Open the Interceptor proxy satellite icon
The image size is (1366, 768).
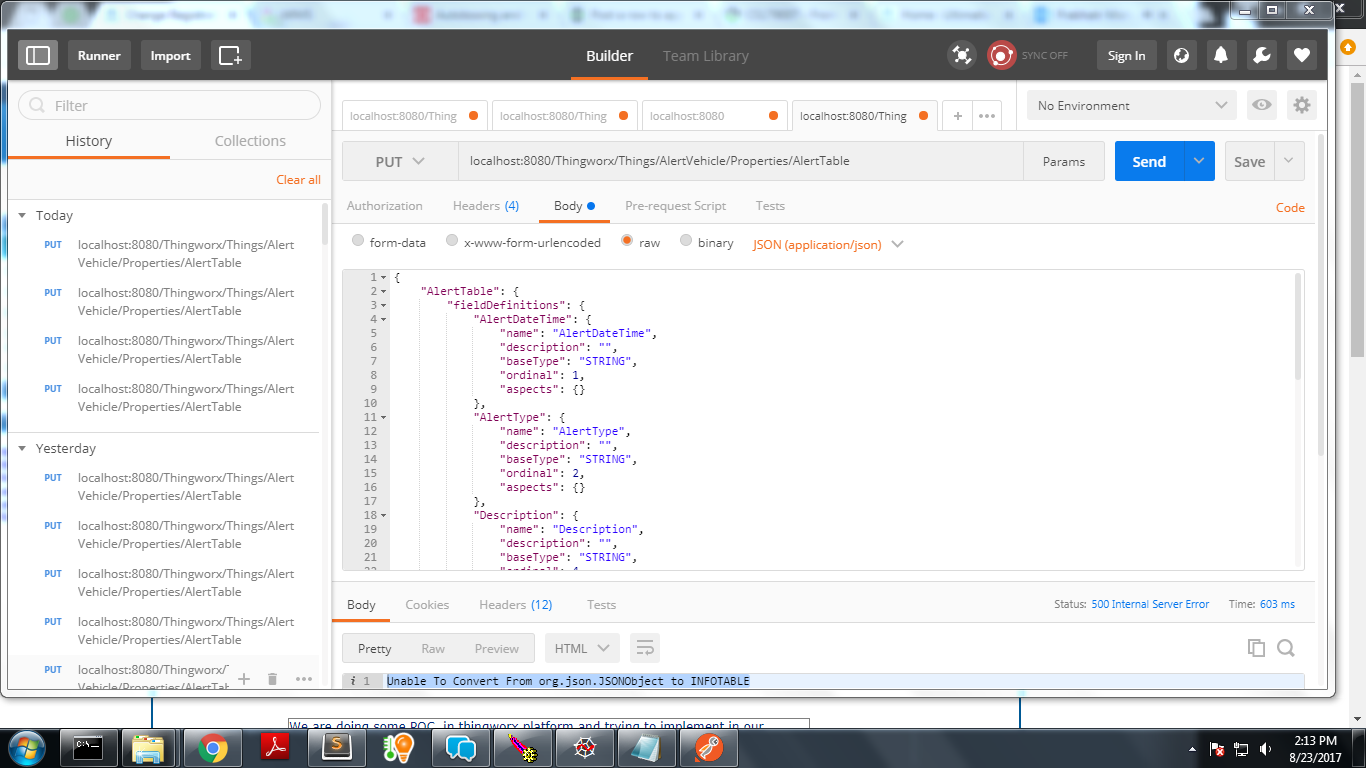[x=962, y=55]
